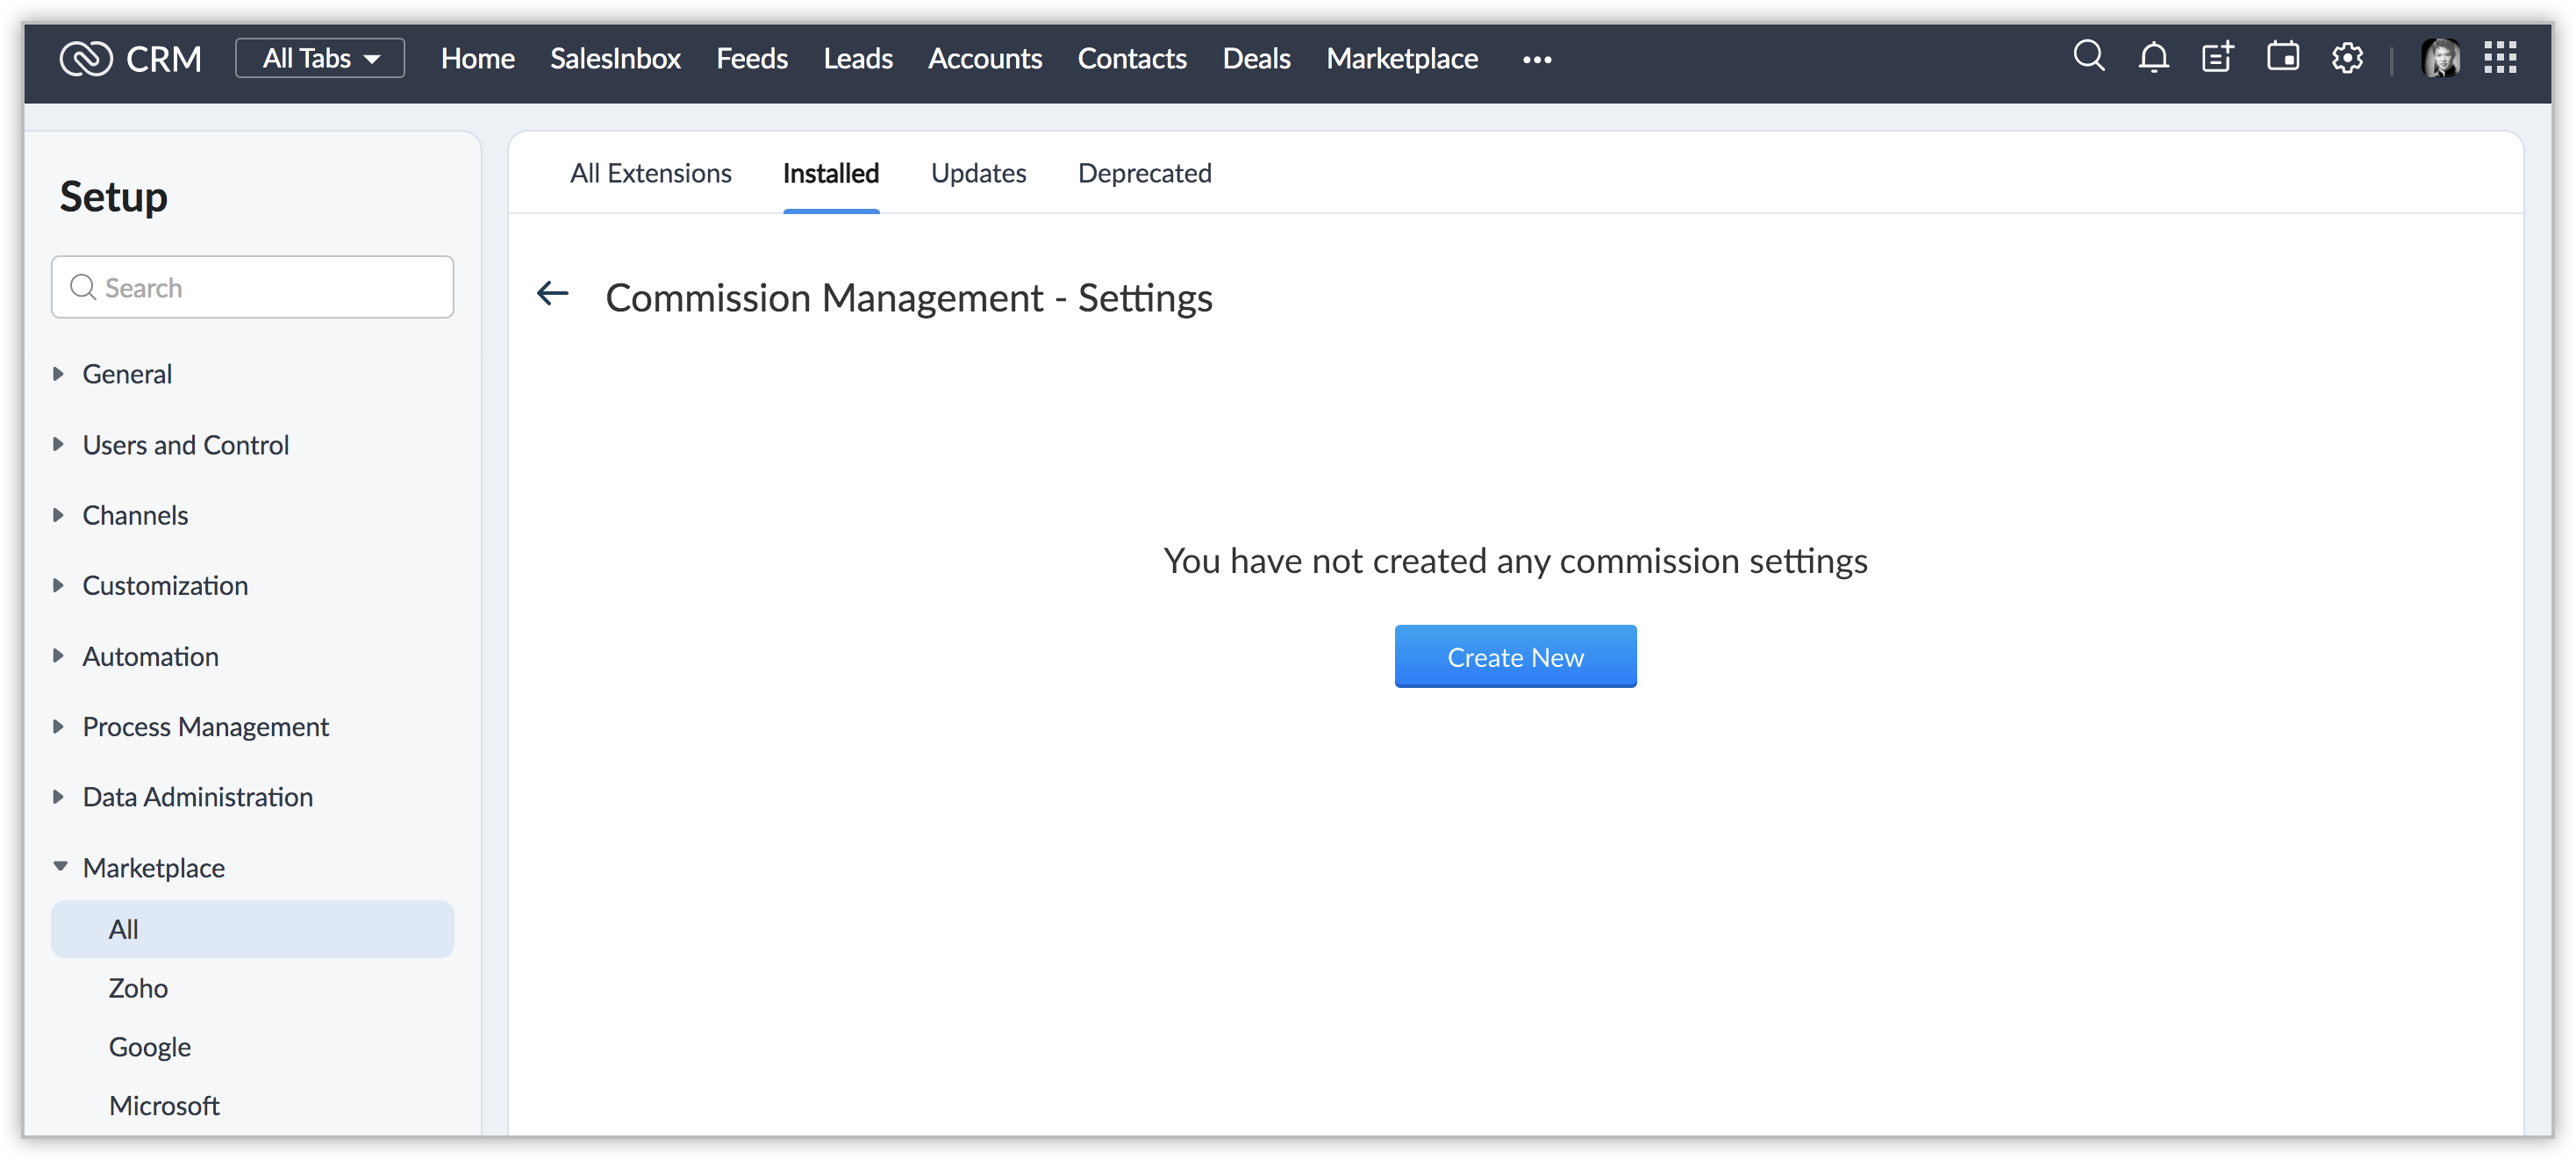Open the calendar icon in header
2576x1160 pixels.
[x=2282, y=56]
